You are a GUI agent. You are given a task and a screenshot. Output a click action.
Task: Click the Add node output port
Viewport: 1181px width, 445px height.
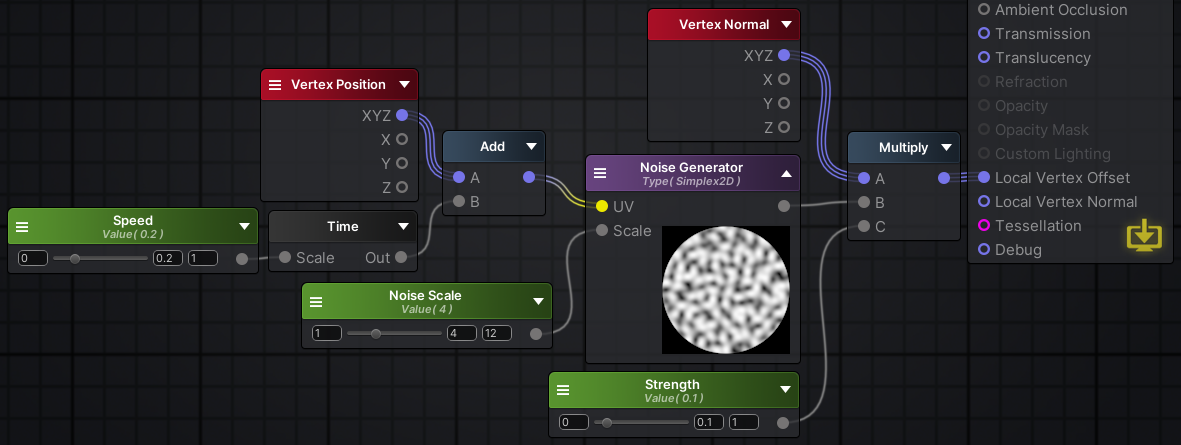(x=528, y=178)
